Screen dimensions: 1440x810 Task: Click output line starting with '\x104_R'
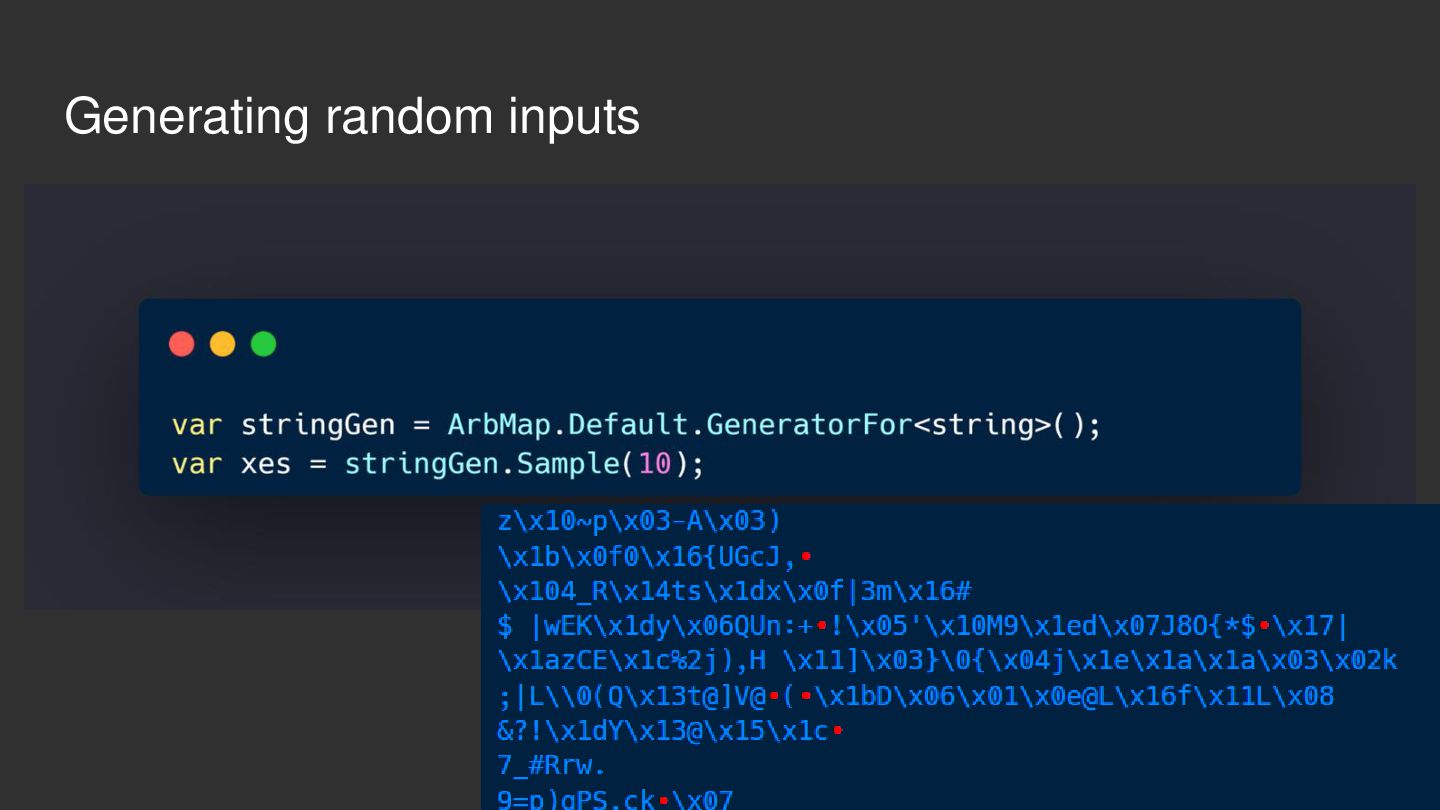pos(734,591)
